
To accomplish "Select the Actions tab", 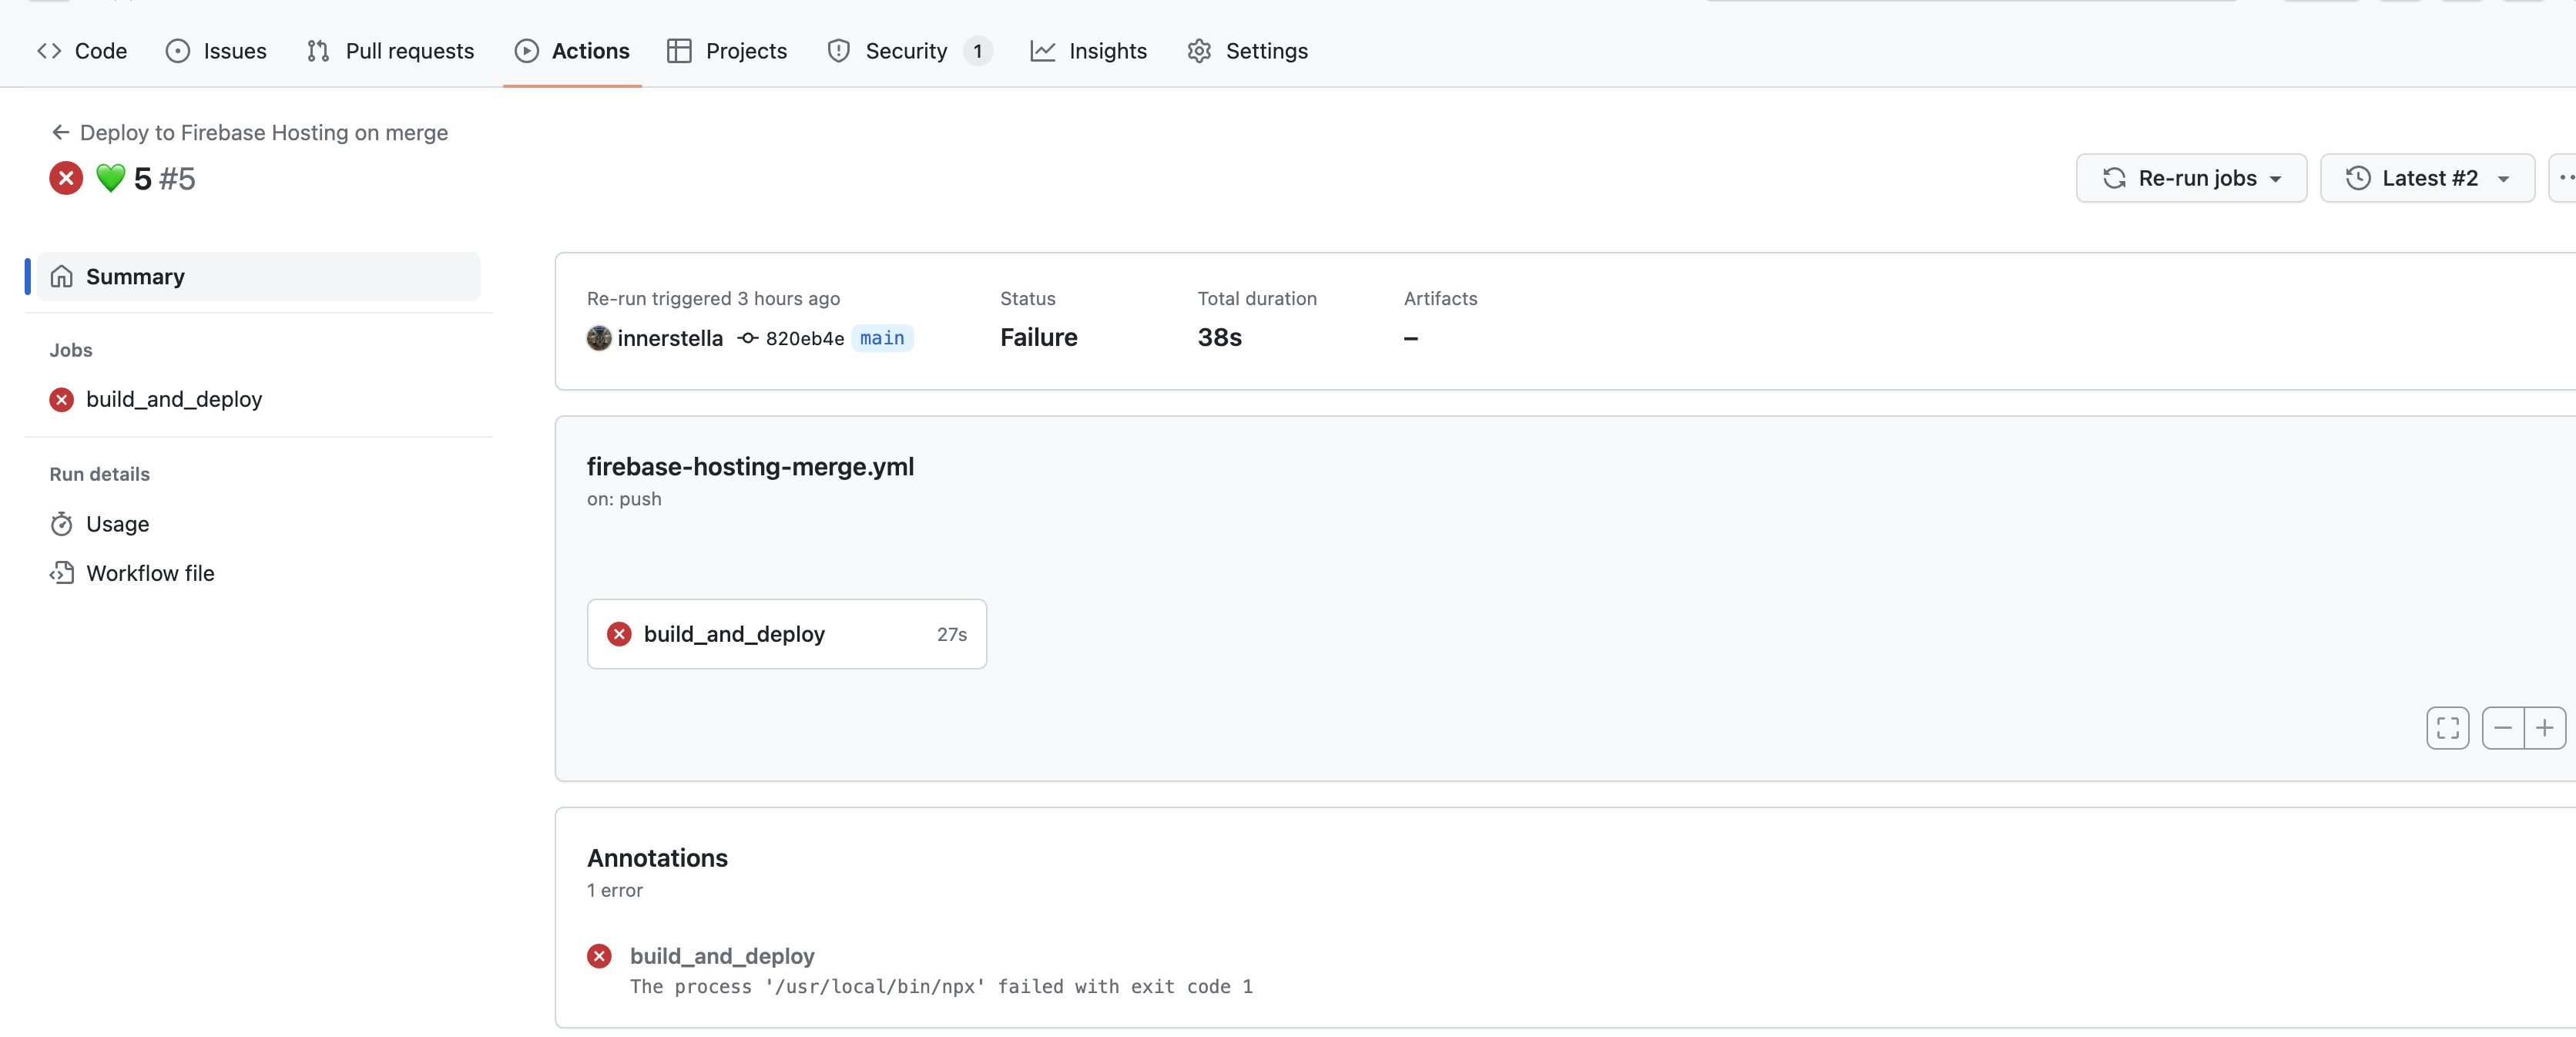I will pos(572,51).
